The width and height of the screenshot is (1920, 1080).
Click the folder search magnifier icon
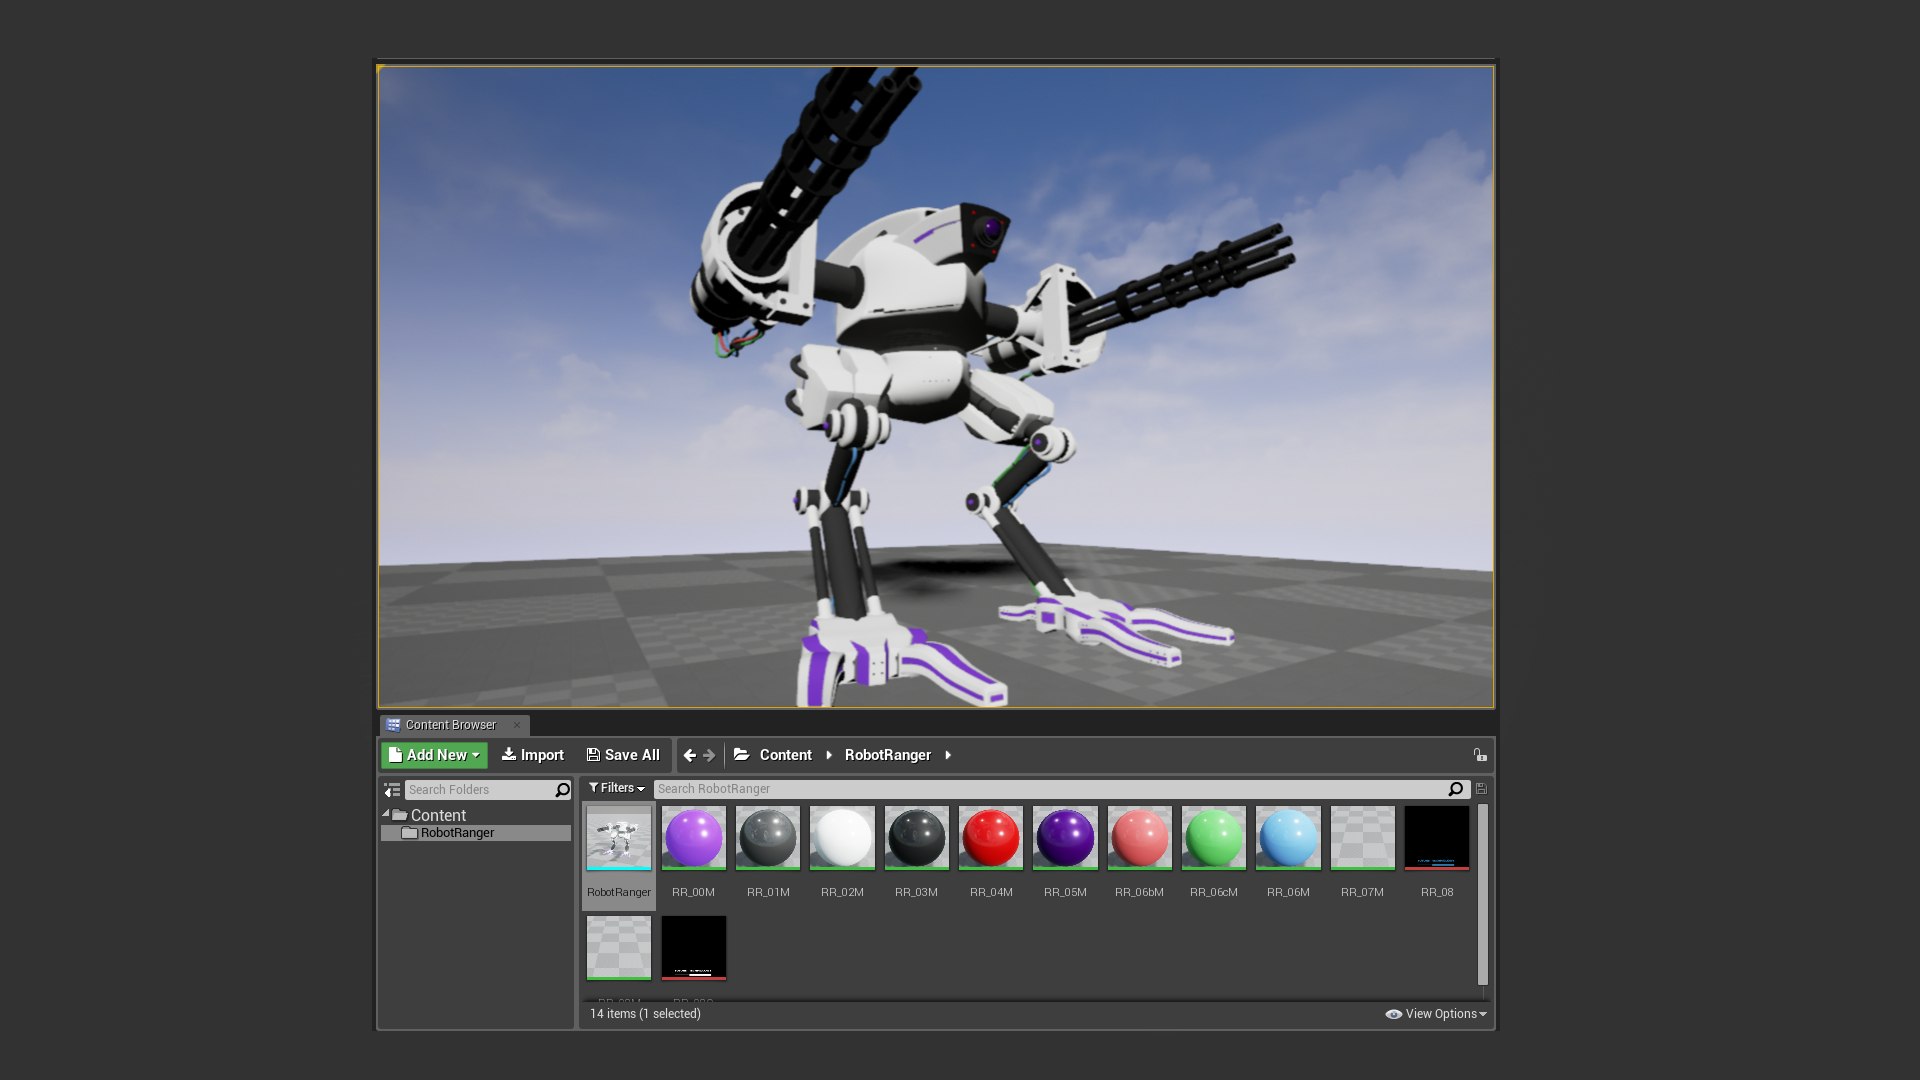pos(563,790)
